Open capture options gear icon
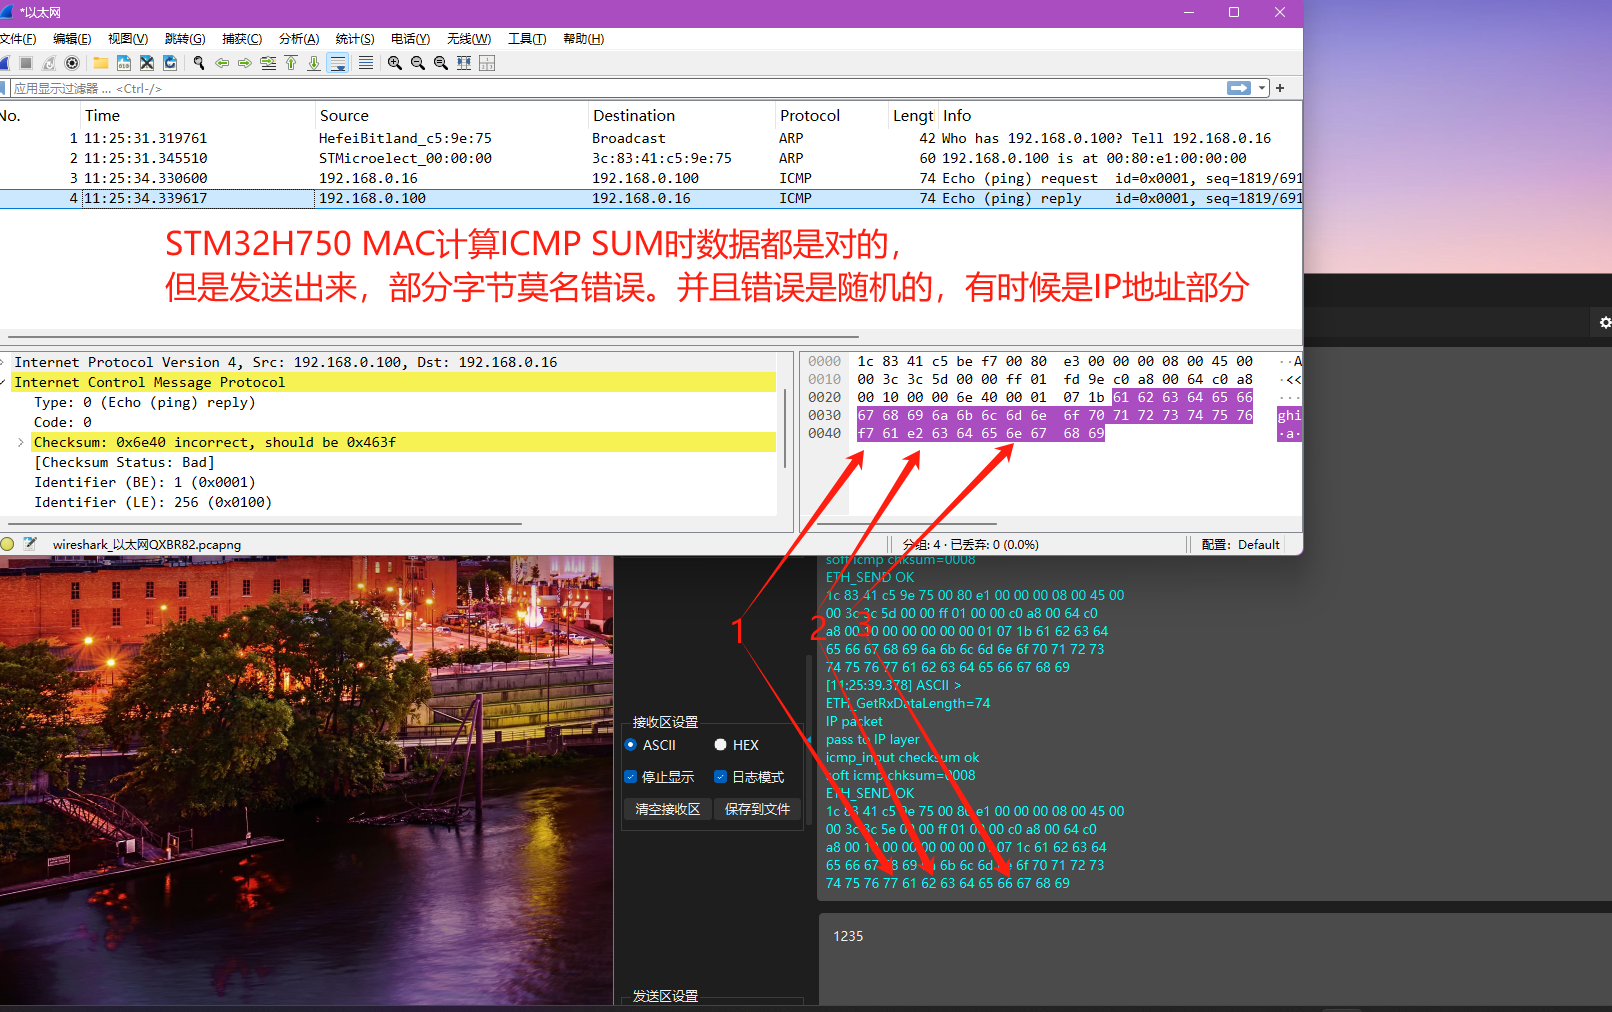The width and height of the screenshot is (1612, 1012). 71,63
